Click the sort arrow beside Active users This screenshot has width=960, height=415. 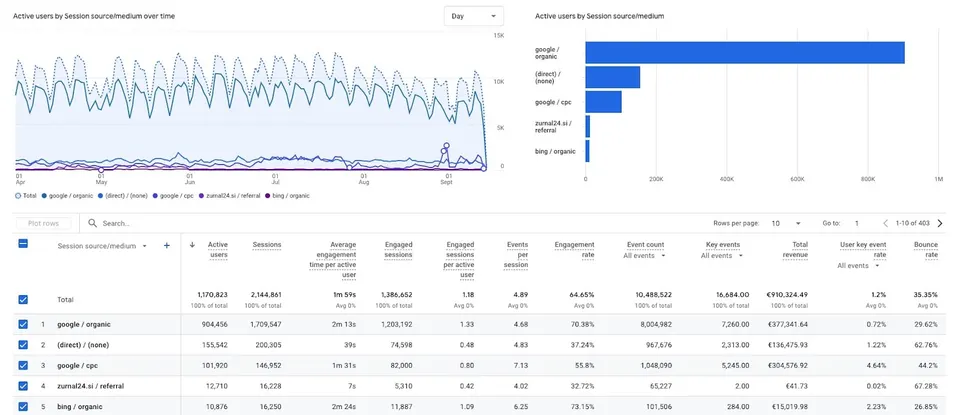pyautogui.click(x=192, y=245)
